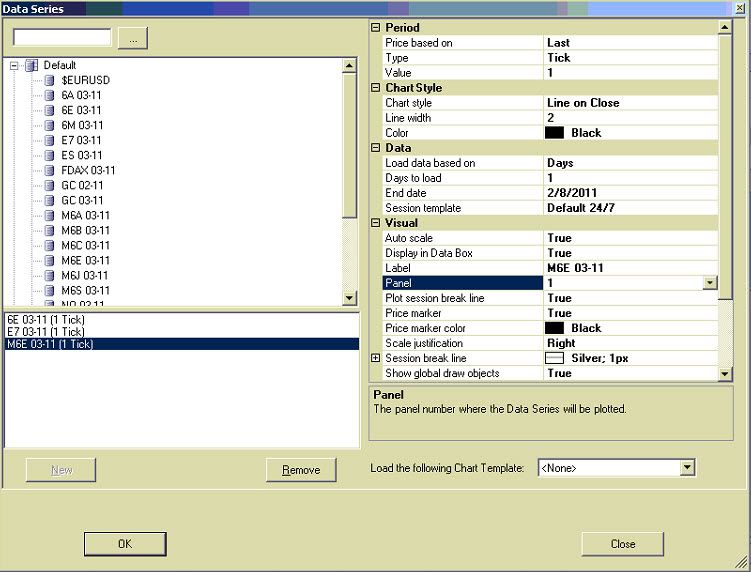
Task: Select the ES 03-11 instrument icon
Action: pos(49,155)
